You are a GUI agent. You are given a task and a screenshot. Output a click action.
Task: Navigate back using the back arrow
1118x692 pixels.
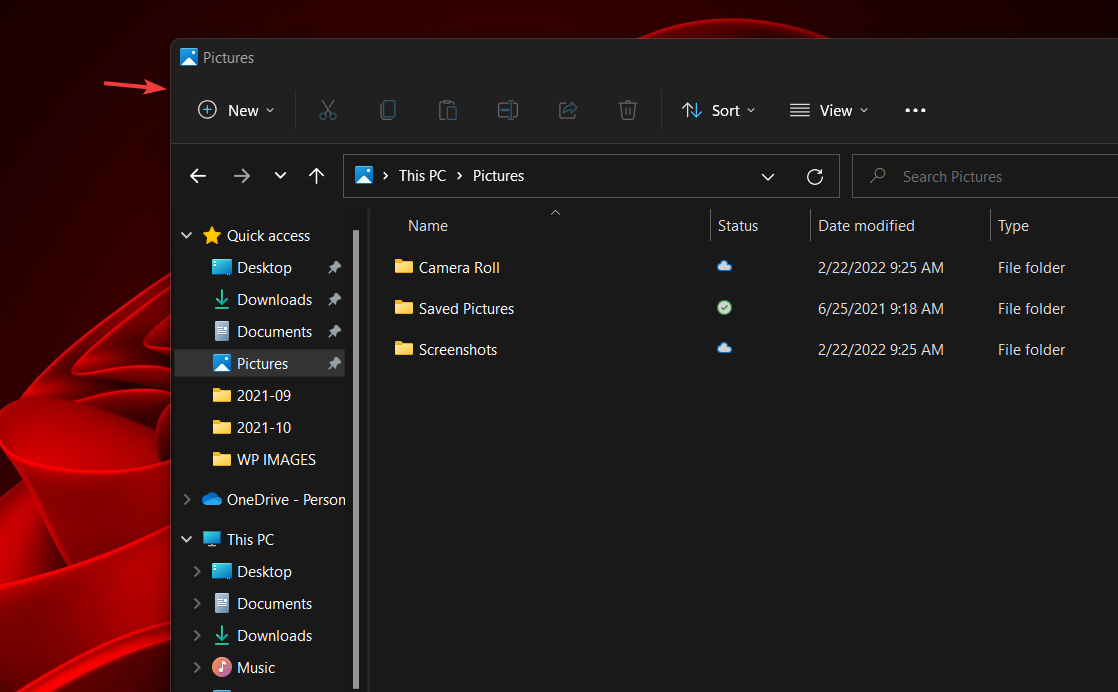pos(197,175)
